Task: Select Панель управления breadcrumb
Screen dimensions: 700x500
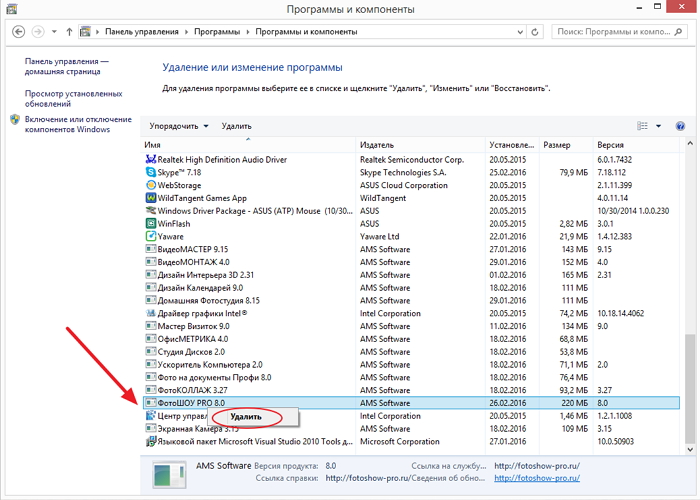Action: (x=142, y=32)
